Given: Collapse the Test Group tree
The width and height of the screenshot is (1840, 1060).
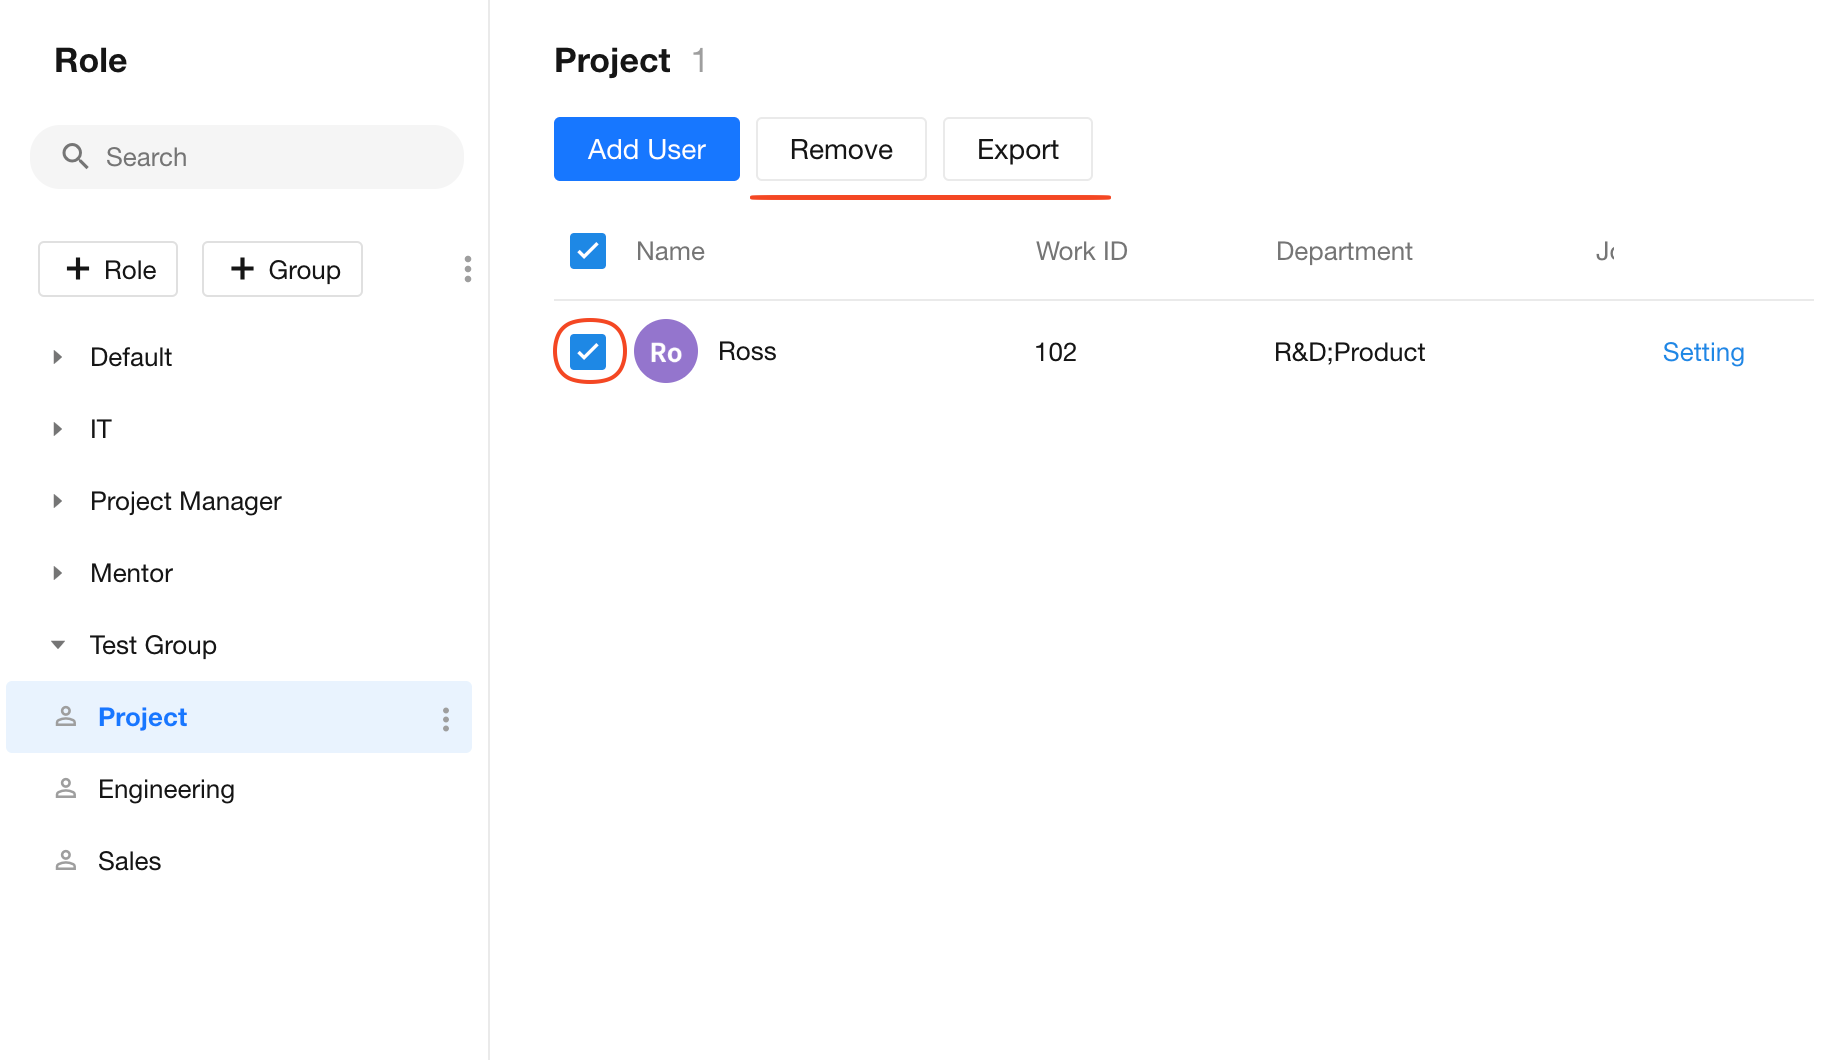Looking at the screenshot, I should pyautogui.click(x=58, y=645).
